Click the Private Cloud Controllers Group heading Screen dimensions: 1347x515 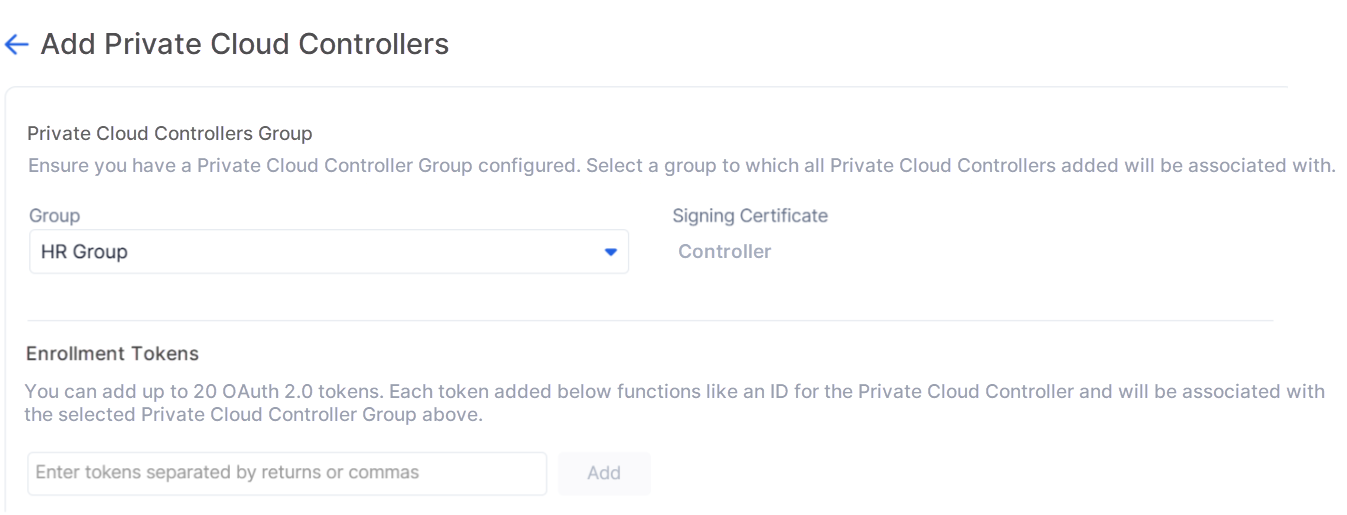pyautogui.click(x=170, y=133)
